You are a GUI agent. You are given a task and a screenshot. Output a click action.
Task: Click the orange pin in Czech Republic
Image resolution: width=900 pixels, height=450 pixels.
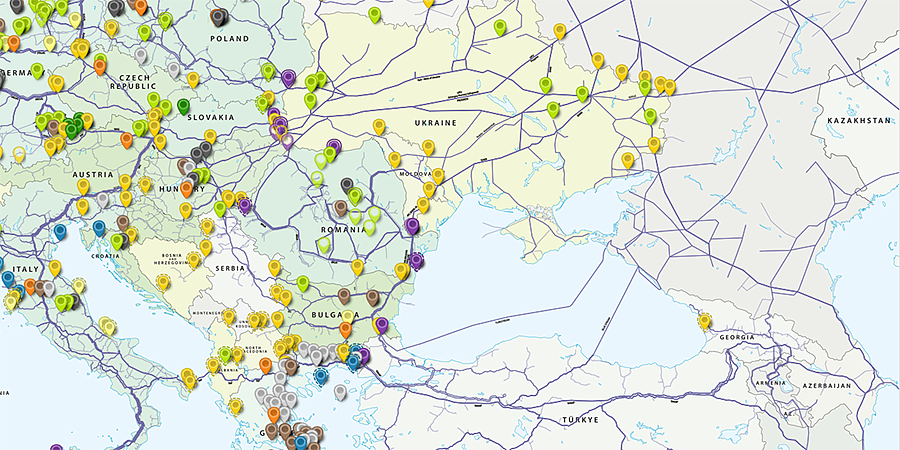pos(100,67)
